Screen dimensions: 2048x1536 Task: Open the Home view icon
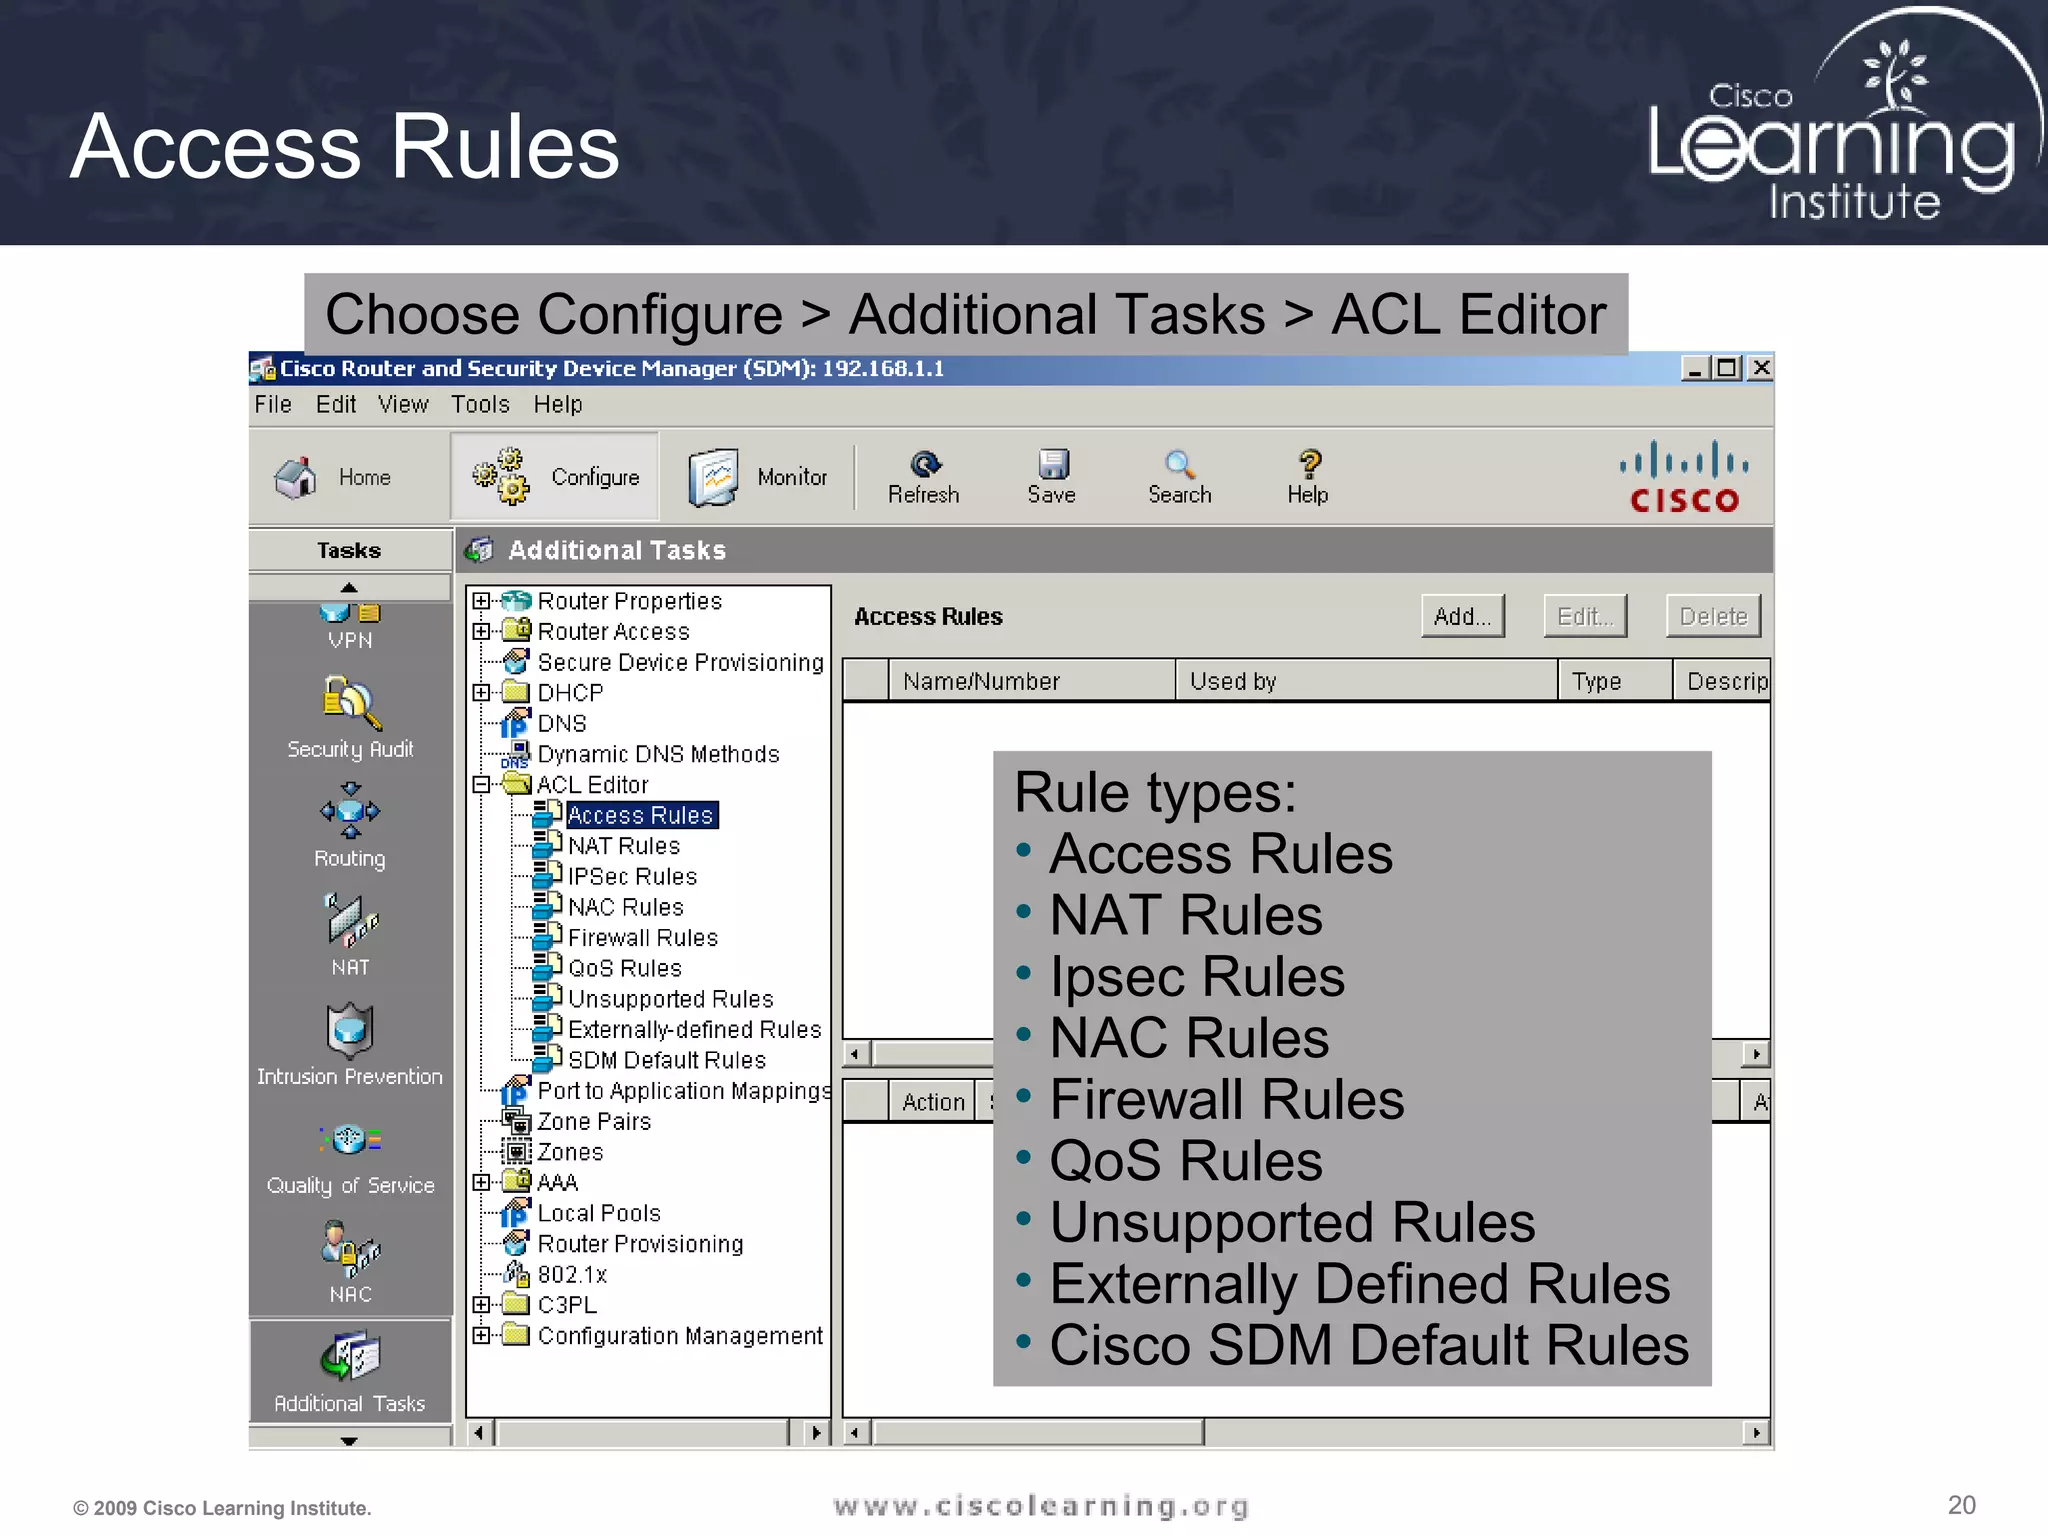click(296, 477)
